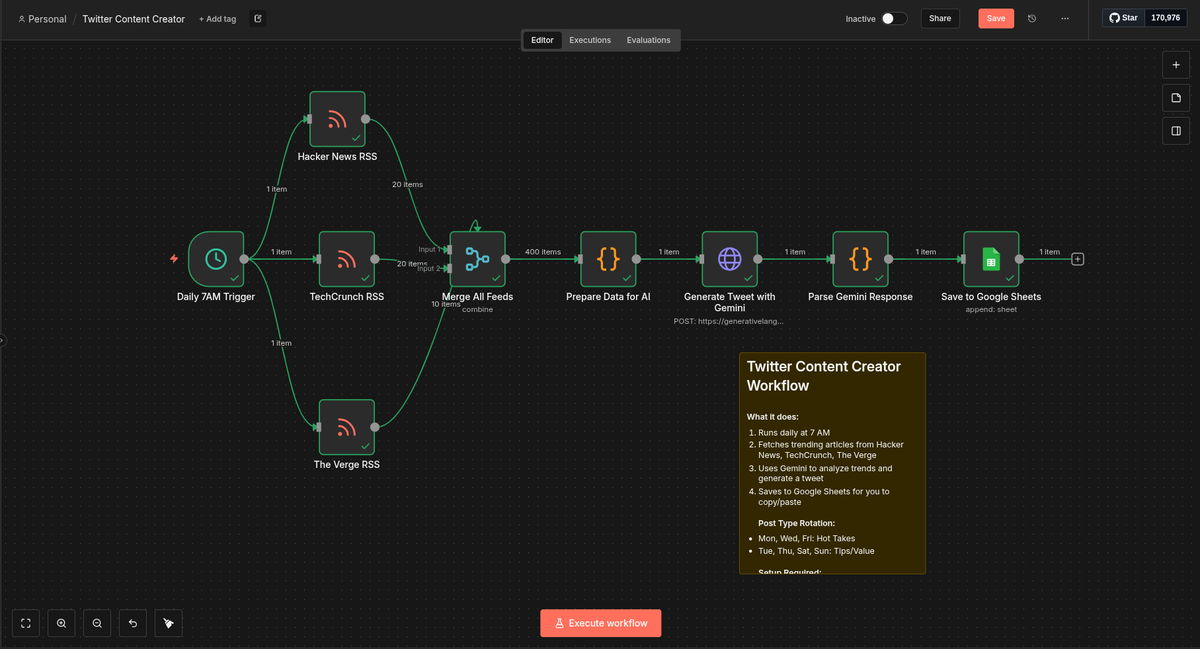Select The Verge RSS node icon
Viewport: 1200px width, 649px height.
point(346,427)
